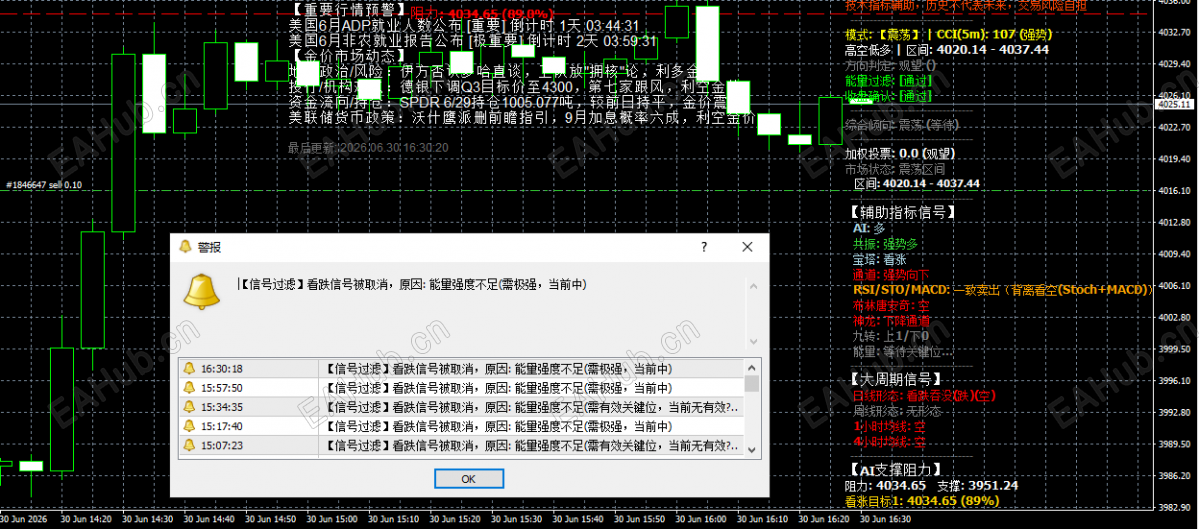Click the 阻力: 4034.65 支撑: 3951.24 line
Viewport: 1199px width, 529px height.
(x=931, y=485)
